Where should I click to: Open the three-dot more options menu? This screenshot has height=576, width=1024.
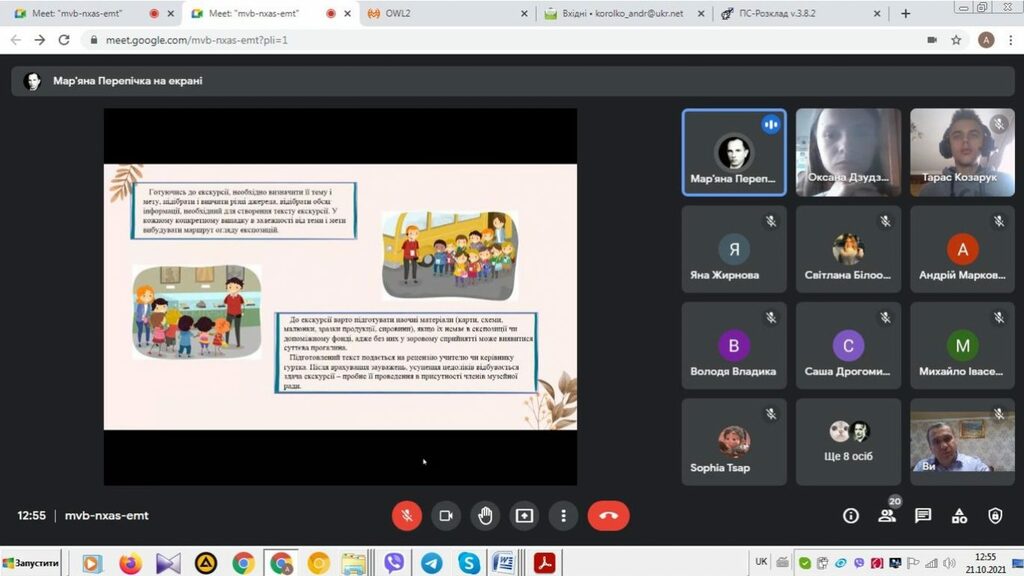[564, 515]
